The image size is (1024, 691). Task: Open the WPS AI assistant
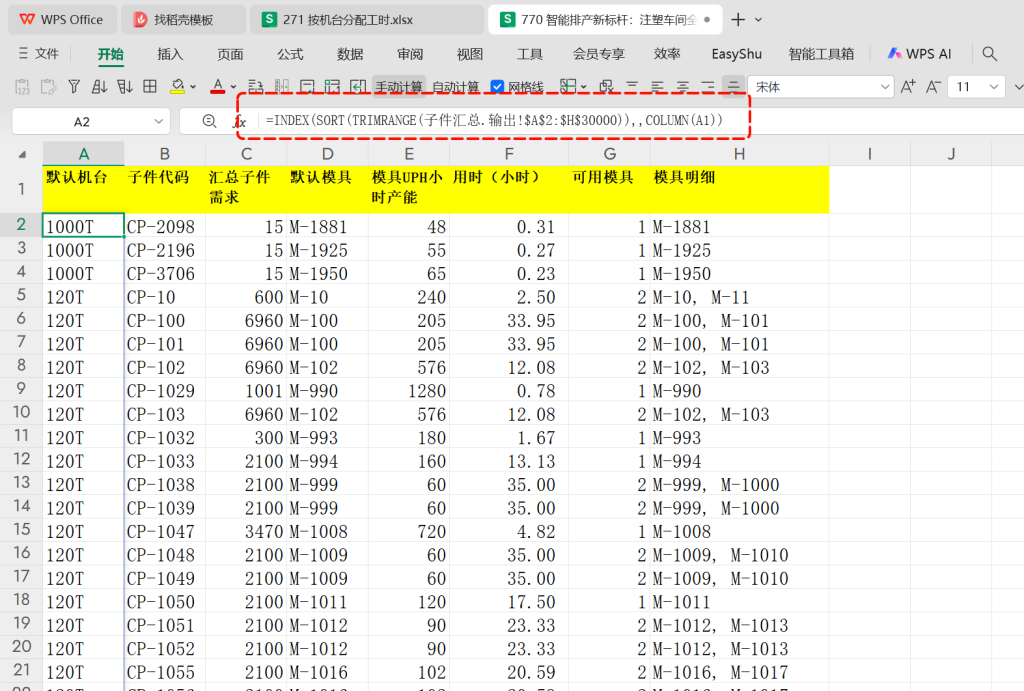tap(919, 54)
